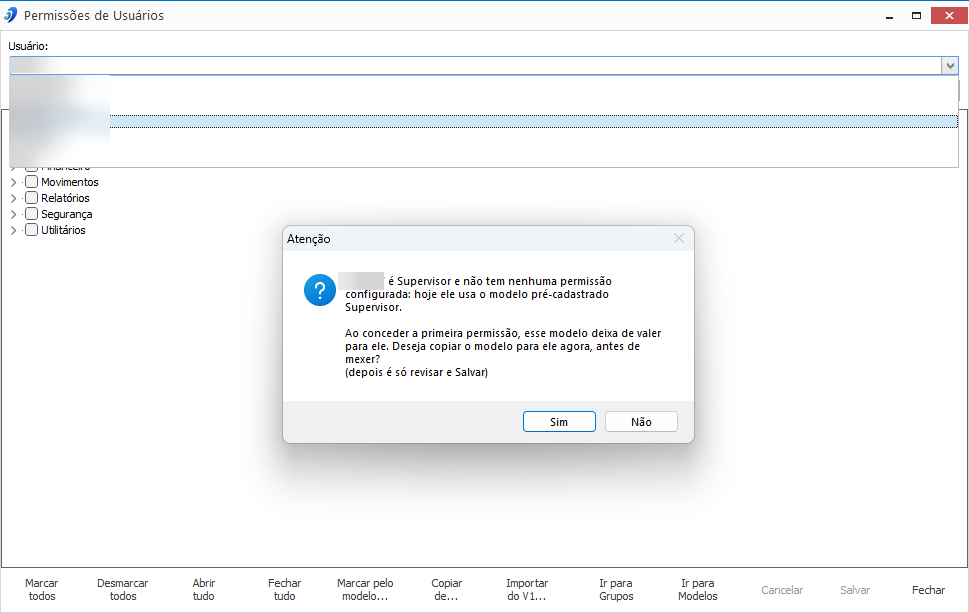Viewport: 969px width, 613px height.
Task: Expand the Movimentos tree node
Action: coord(14,182)
